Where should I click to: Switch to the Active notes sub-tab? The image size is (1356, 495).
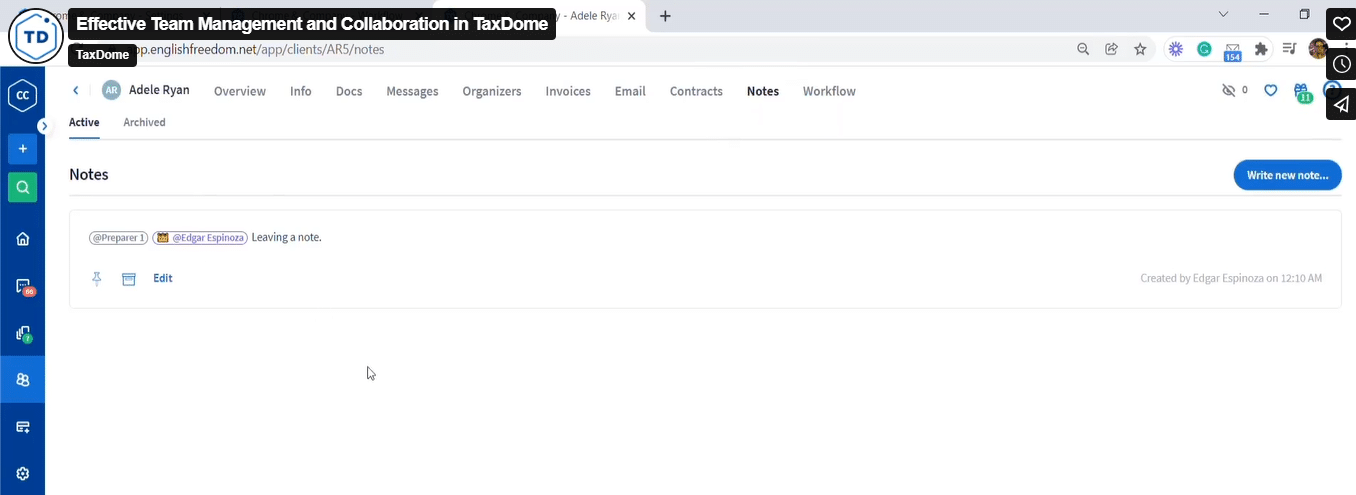(x=84, y=122)
